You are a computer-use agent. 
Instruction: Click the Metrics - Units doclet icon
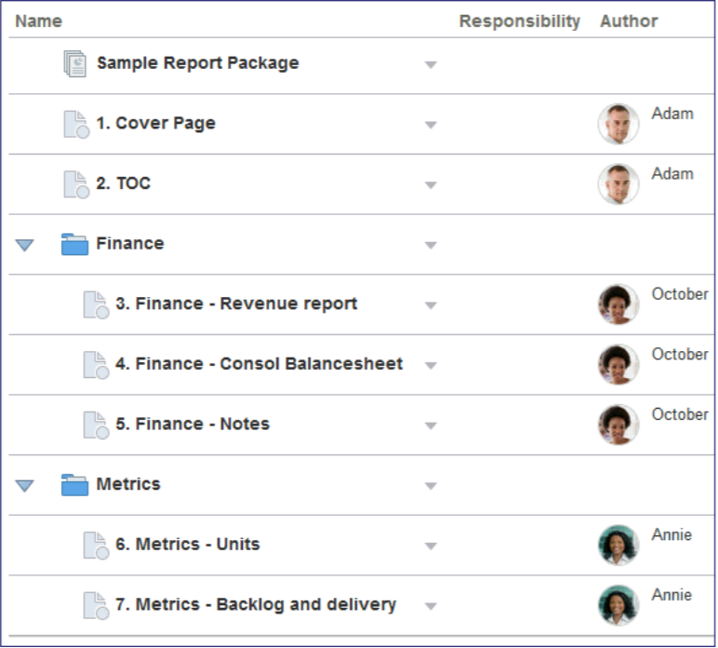(x=95, y=546)
